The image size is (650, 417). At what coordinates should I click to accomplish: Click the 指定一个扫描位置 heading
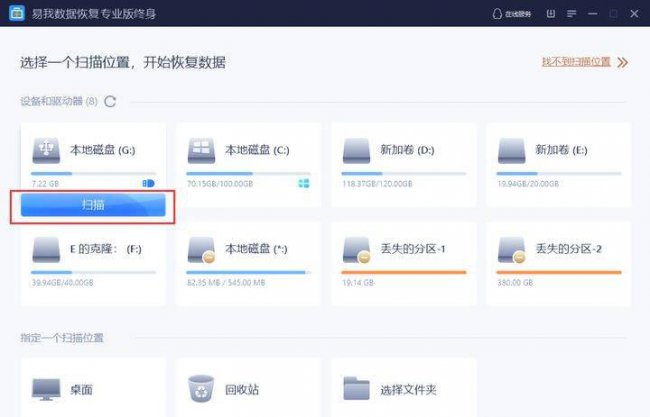62,338
